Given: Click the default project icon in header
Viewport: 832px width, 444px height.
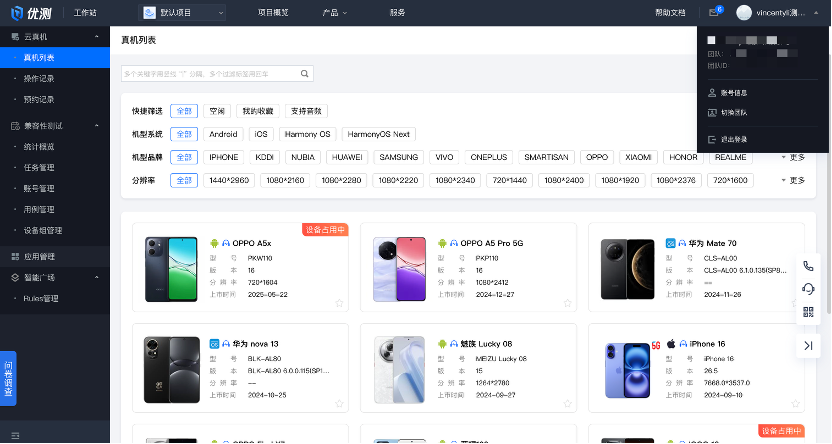Looking at the screenshot, I should pos(150,13).
